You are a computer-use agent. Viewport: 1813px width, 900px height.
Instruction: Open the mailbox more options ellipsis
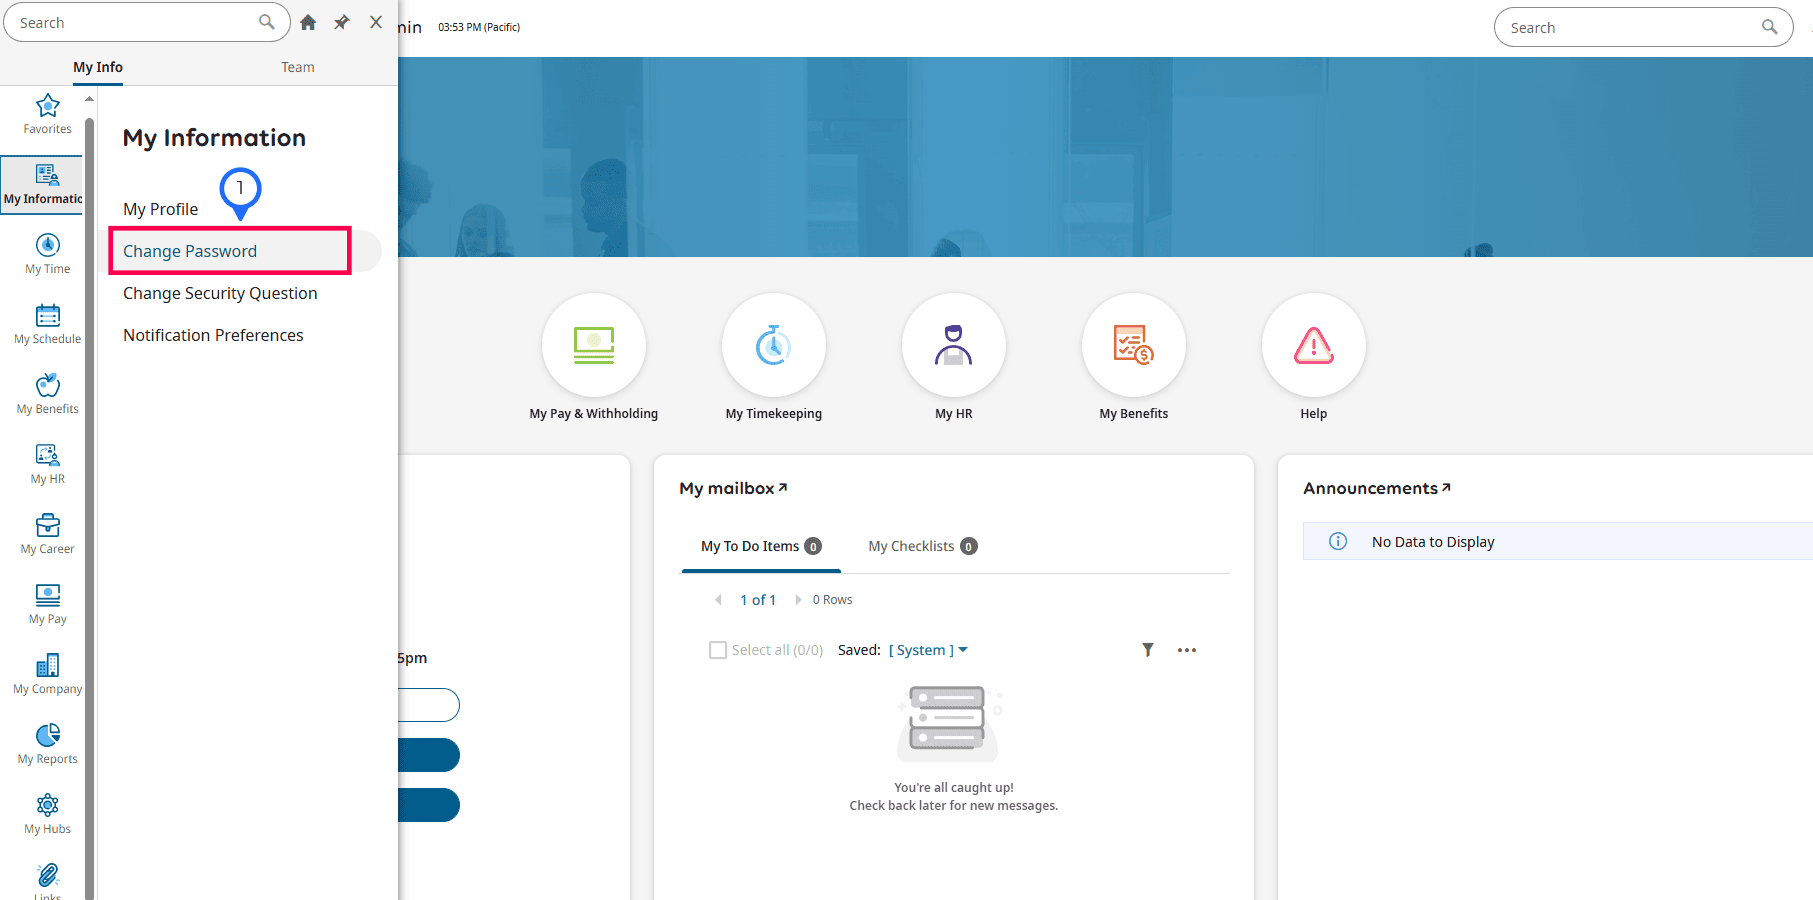point(1187,650)
